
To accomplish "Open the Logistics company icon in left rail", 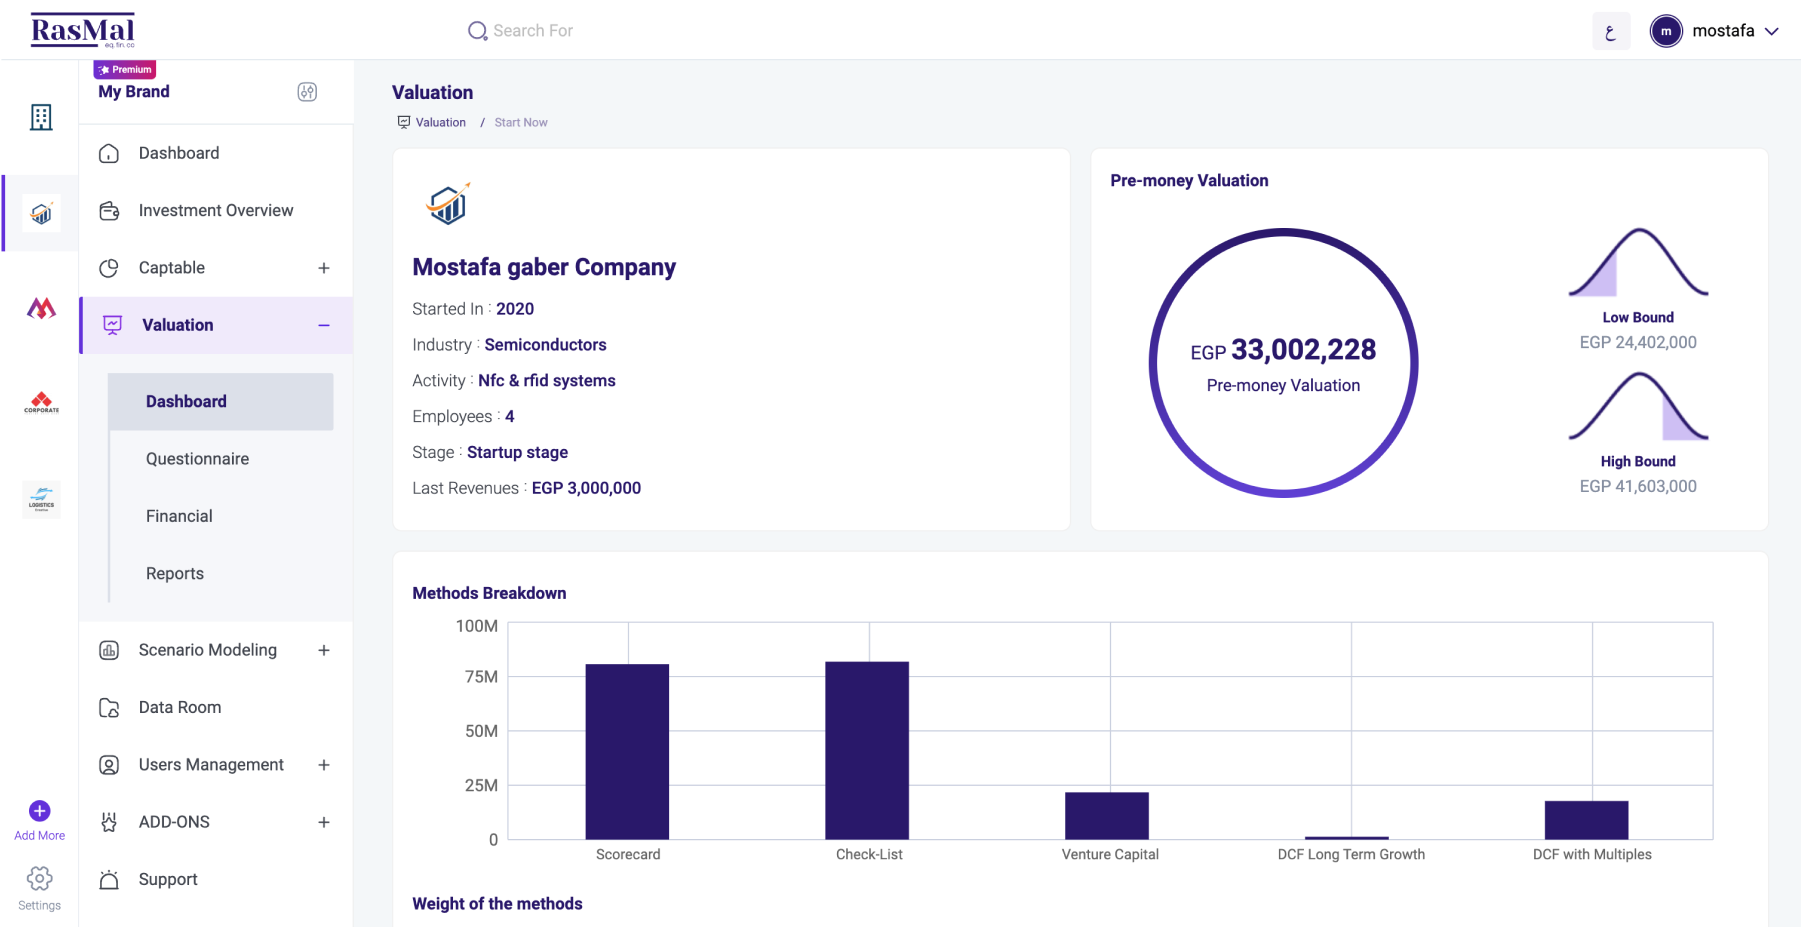I will pyautogui.click(x=41, y=499).
